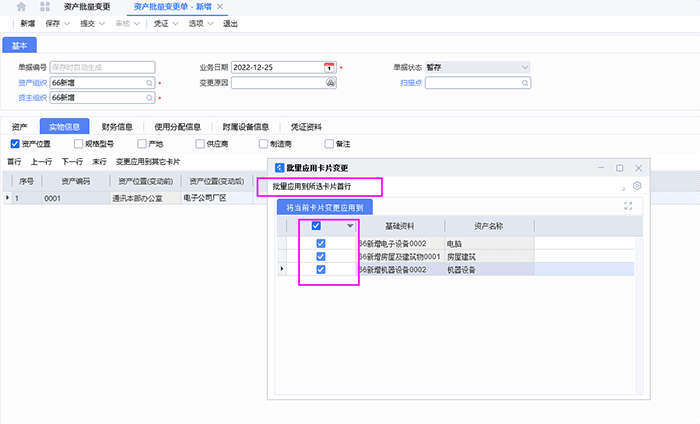Select the 实物信息 tab
Screen dimensions: 700x424
[64, 127]
